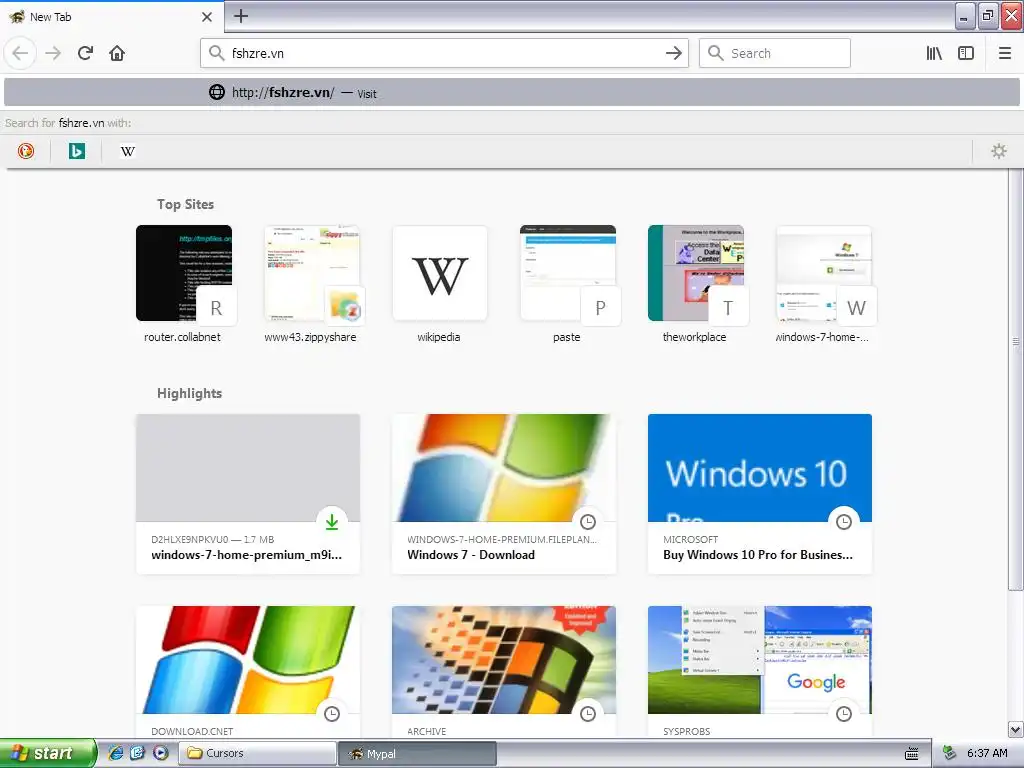
Task: Click the Top Sites heading
Action: [185, 204]
